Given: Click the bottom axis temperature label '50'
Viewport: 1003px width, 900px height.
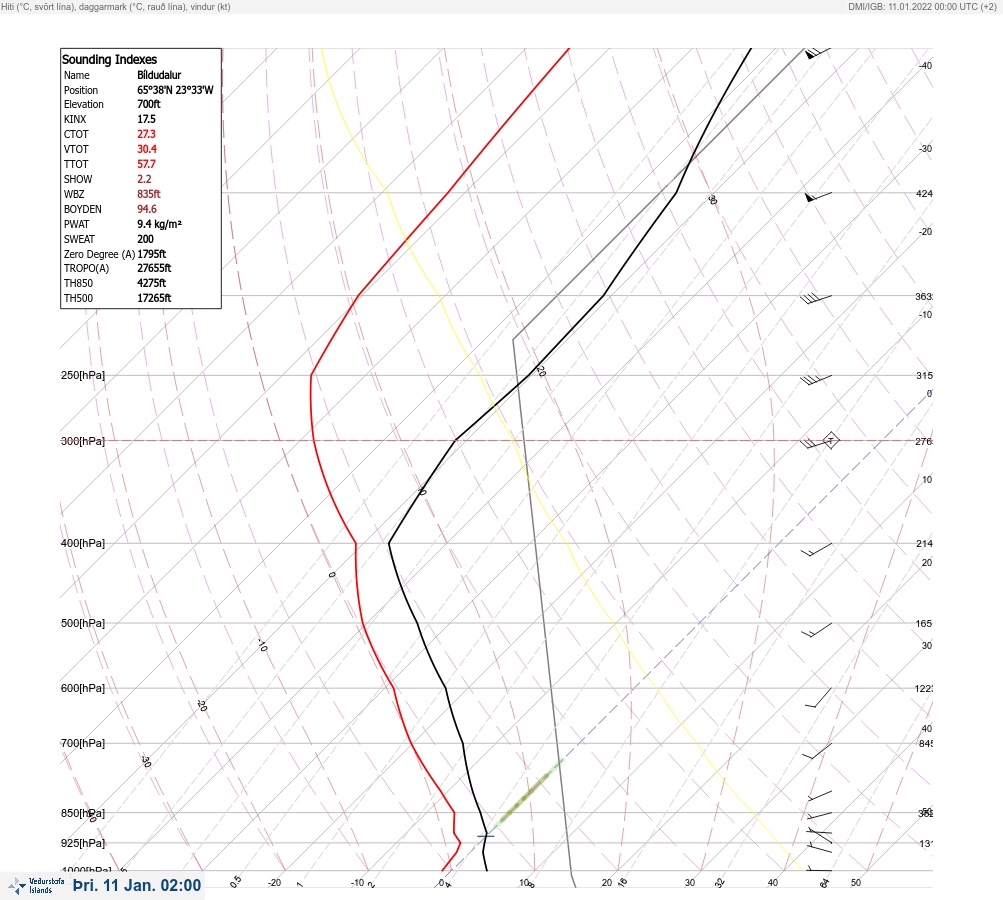Looking at the screenshot, I should [x=856, y=883].
